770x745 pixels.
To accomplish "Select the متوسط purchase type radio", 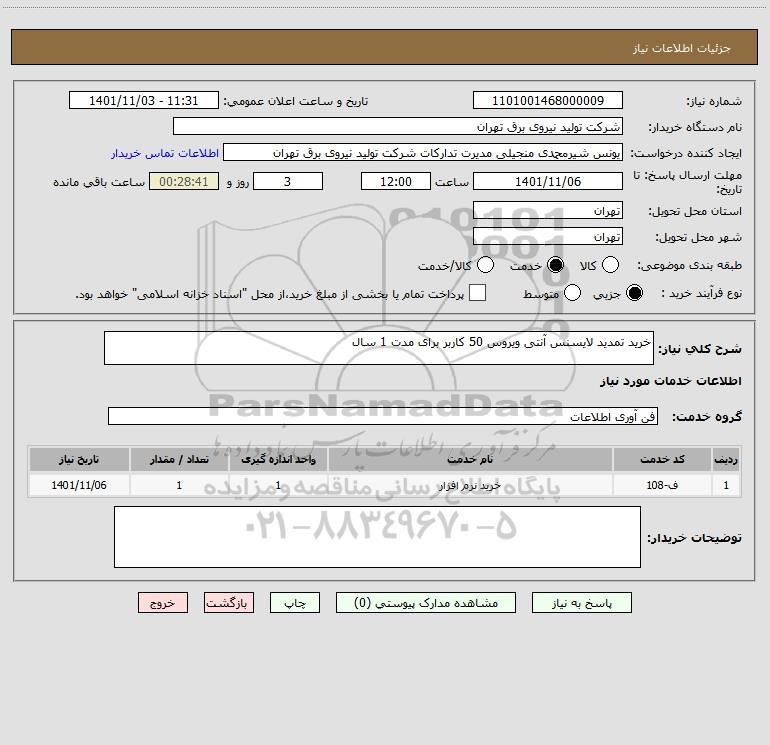I will point(572,293).
